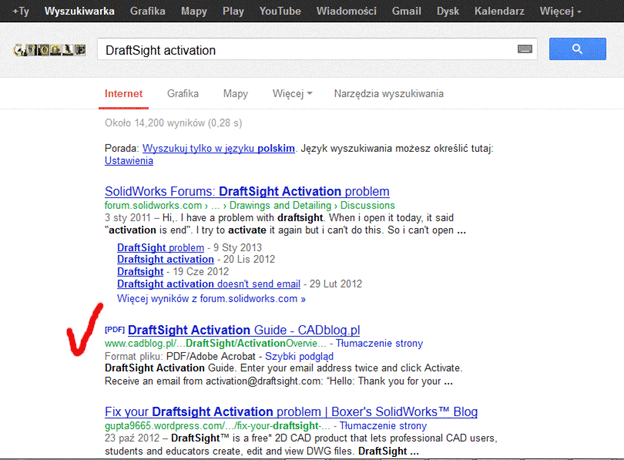Click the Szybki podgląd quick view link

pos(299,356)
